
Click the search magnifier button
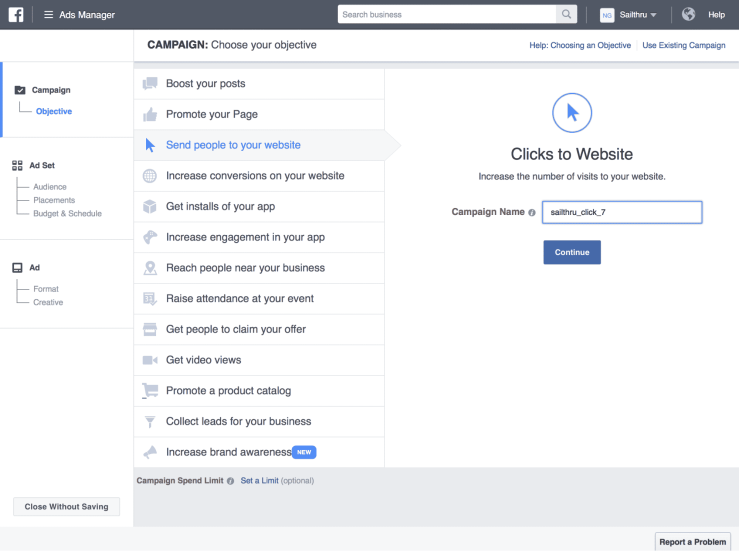(x=567, y=15)
